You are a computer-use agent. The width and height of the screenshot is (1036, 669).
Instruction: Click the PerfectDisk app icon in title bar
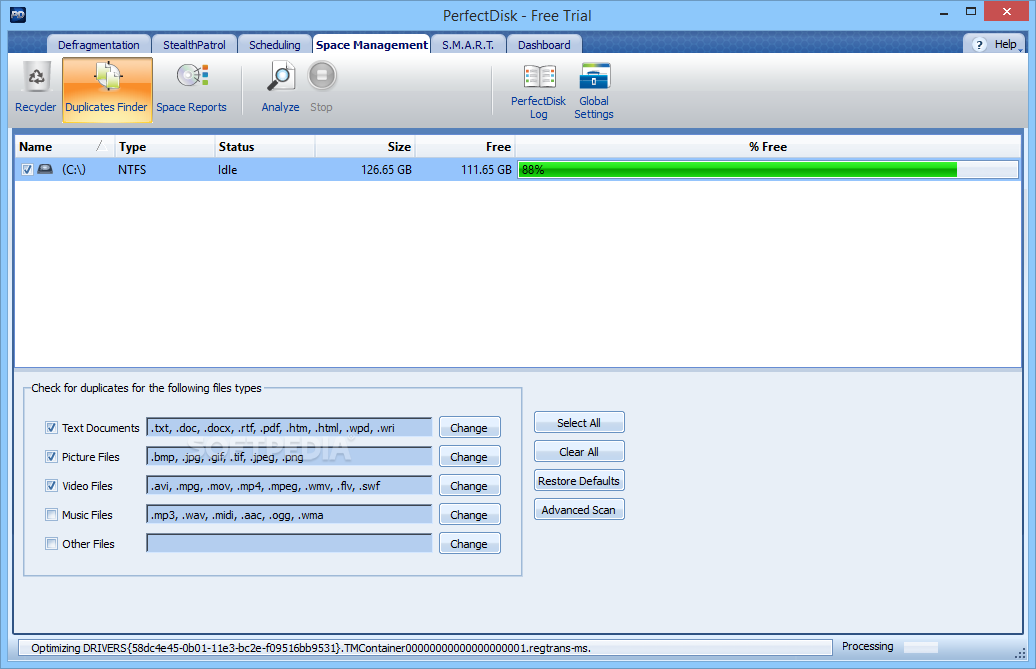[x=18, y=15]
